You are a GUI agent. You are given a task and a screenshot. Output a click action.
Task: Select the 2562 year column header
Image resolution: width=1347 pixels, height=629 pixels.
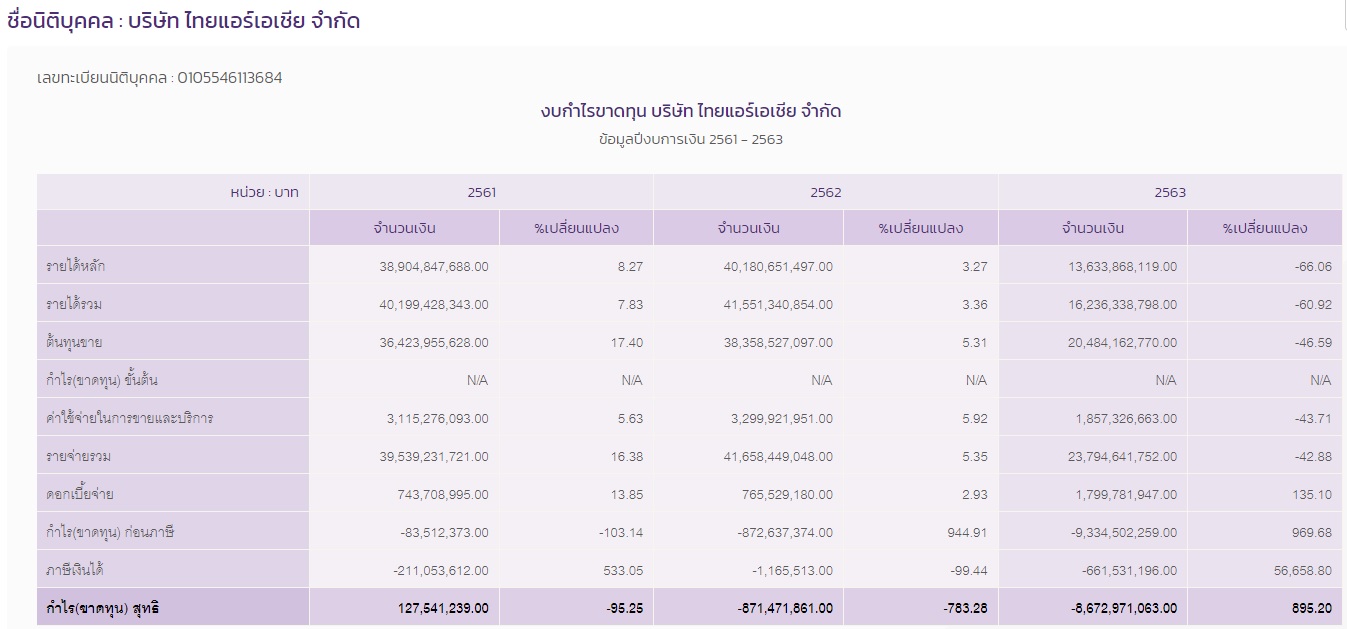click(x=825, y=192)
